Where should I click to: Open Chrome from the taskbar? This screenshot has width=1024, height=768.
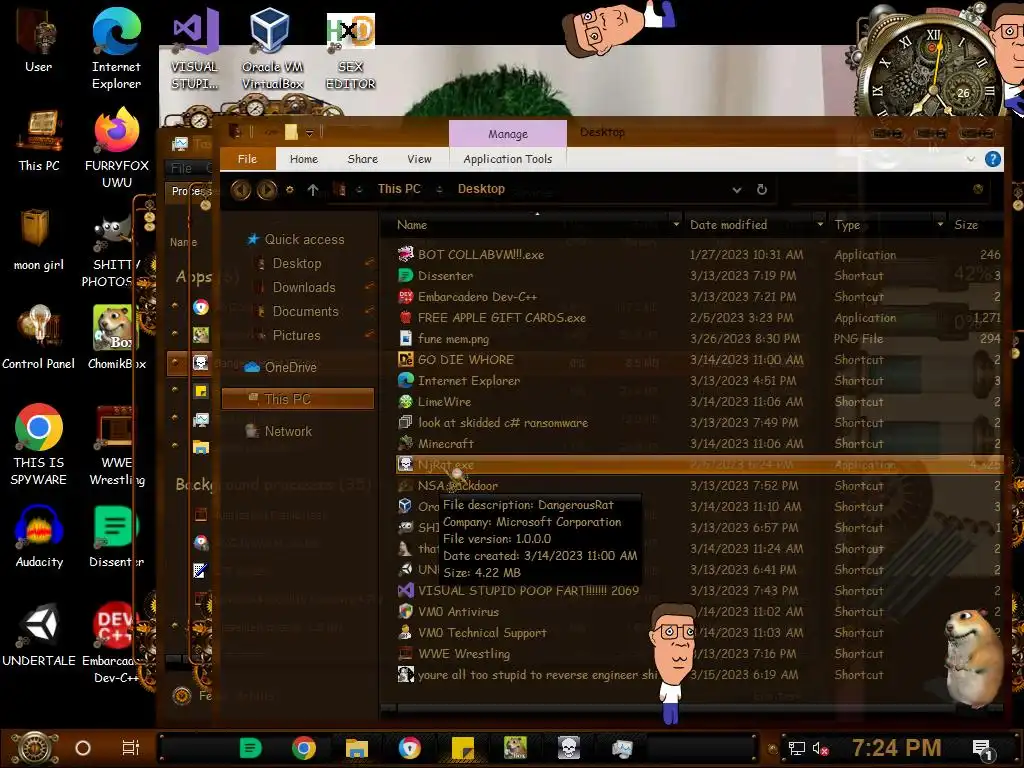click(304, 748)
